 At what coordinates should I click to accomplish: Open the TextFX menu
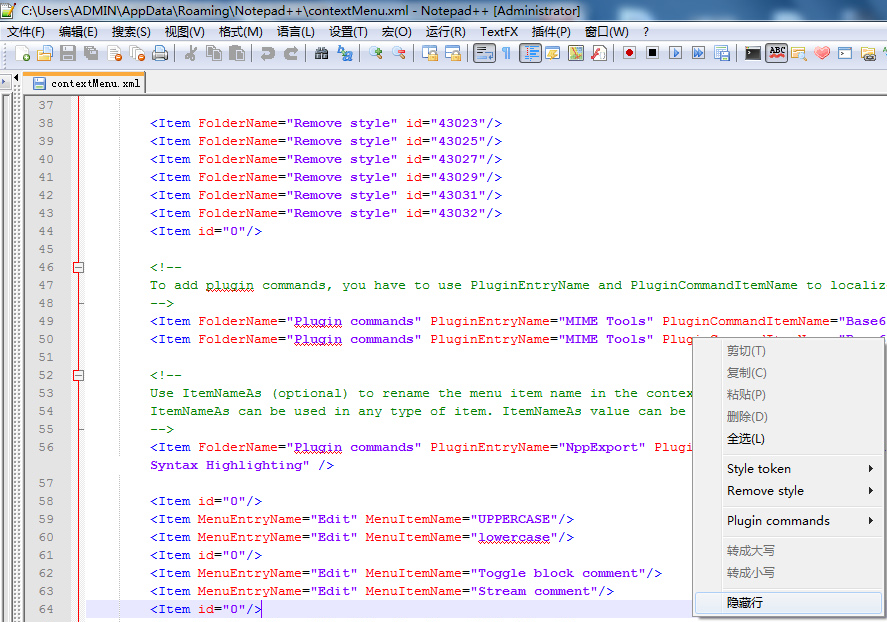(x=498, y=31)
